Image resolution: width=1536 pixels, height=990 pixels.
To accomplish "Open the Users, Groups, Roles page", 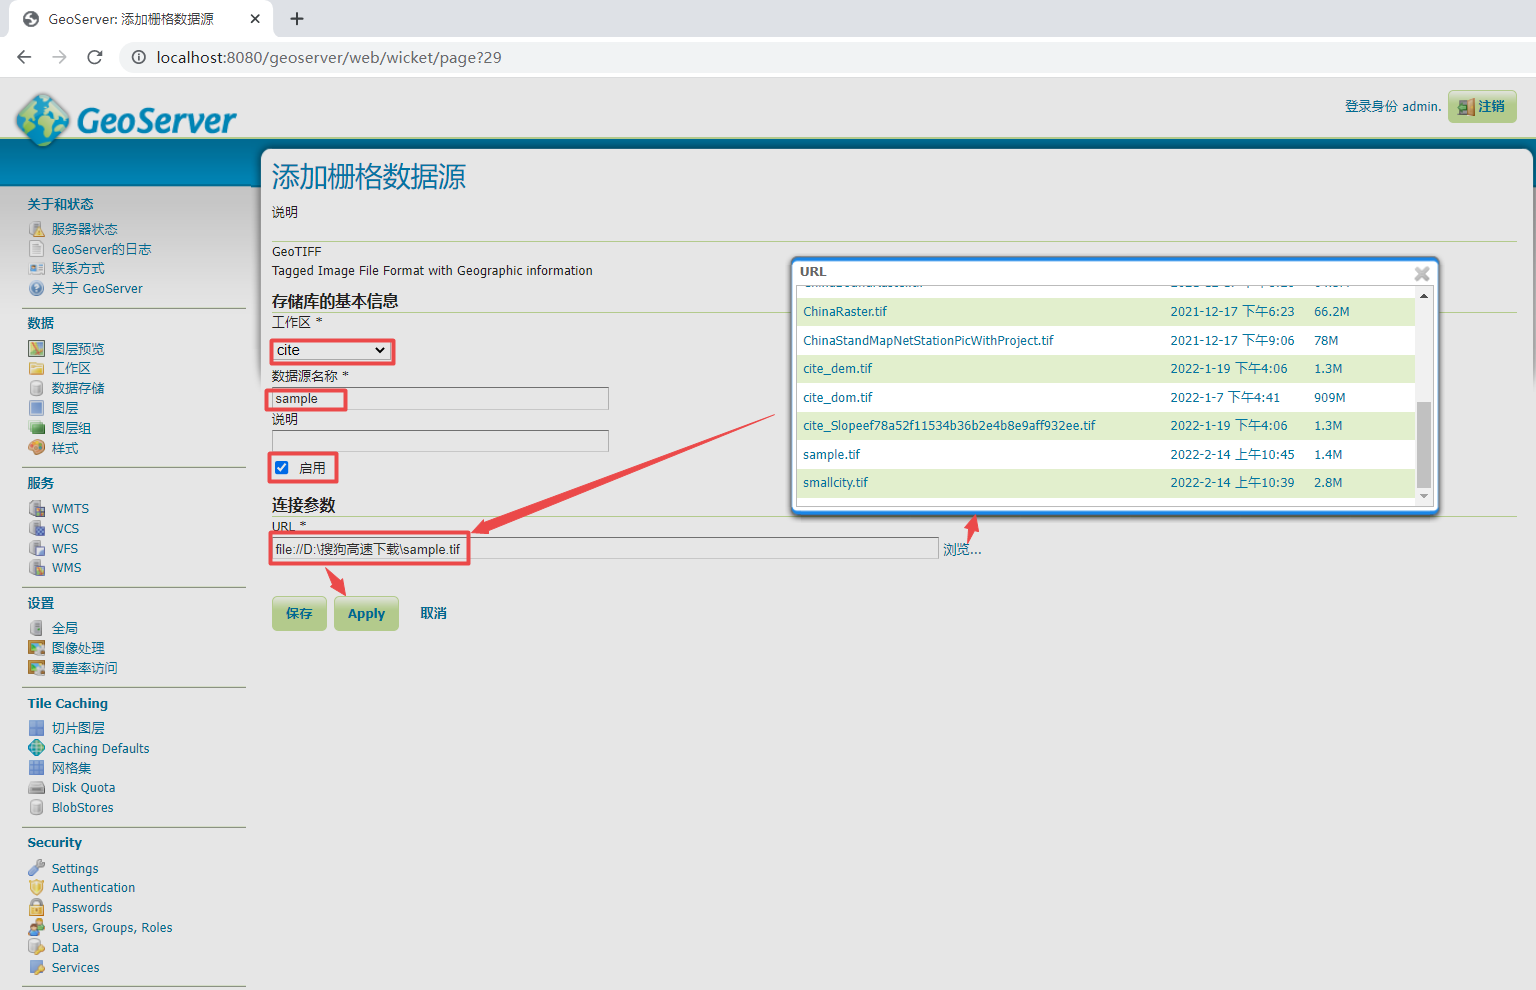I will [111, 927].
